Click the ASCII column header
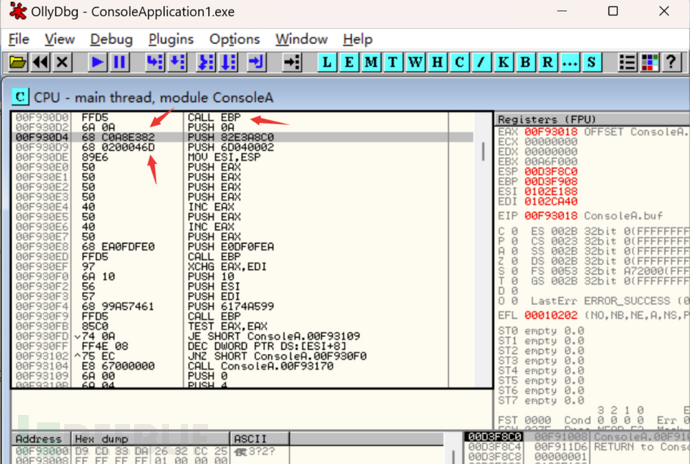 coord(260,439)
